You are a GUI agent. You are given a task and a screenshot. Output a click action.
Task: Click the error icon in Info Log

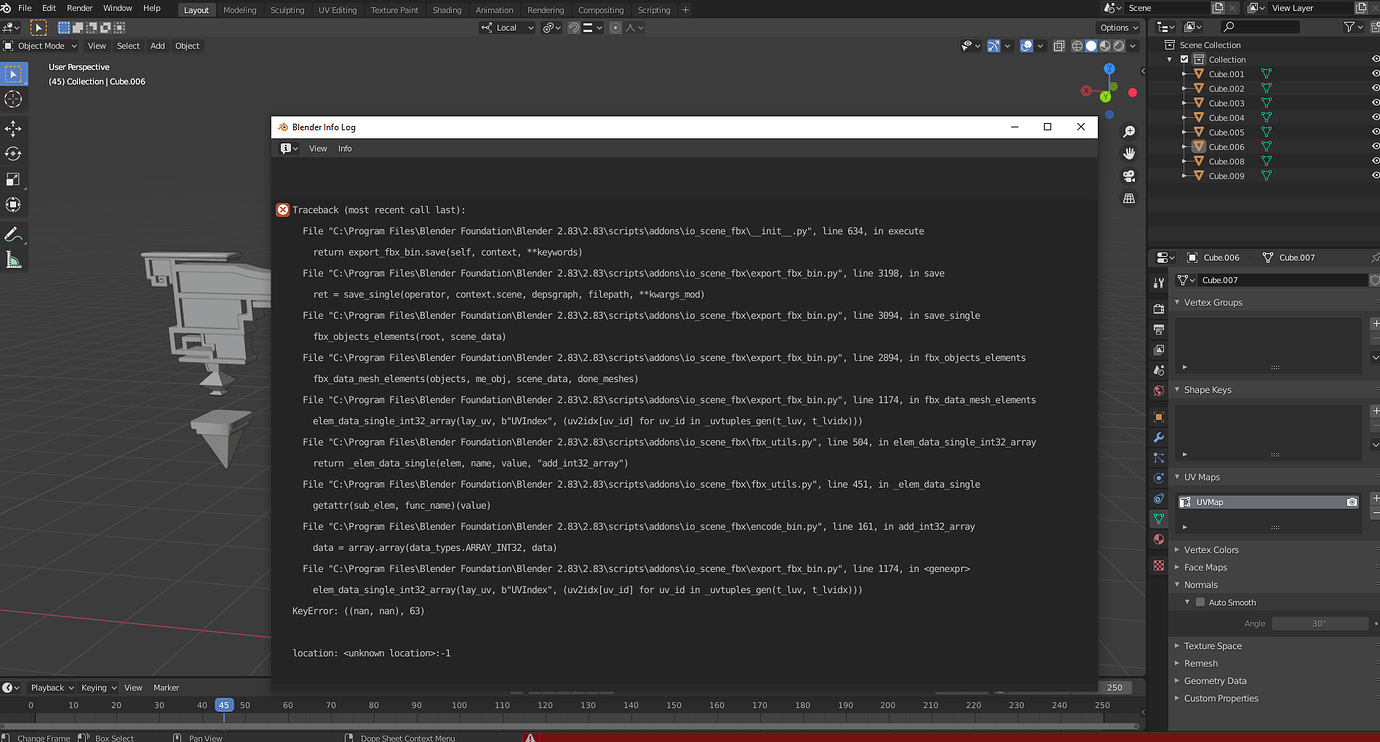click(283, 210)
